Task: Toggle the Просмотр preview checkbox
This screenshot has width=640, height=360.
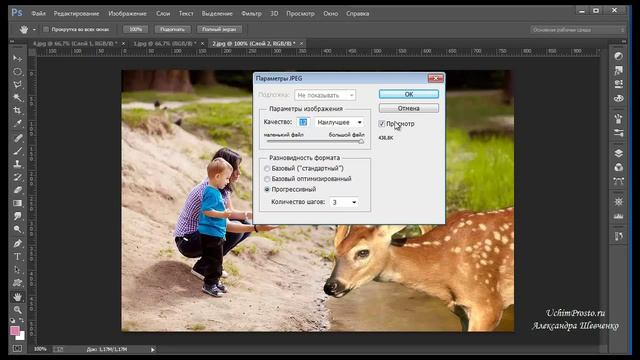Action: coord(382,124)
